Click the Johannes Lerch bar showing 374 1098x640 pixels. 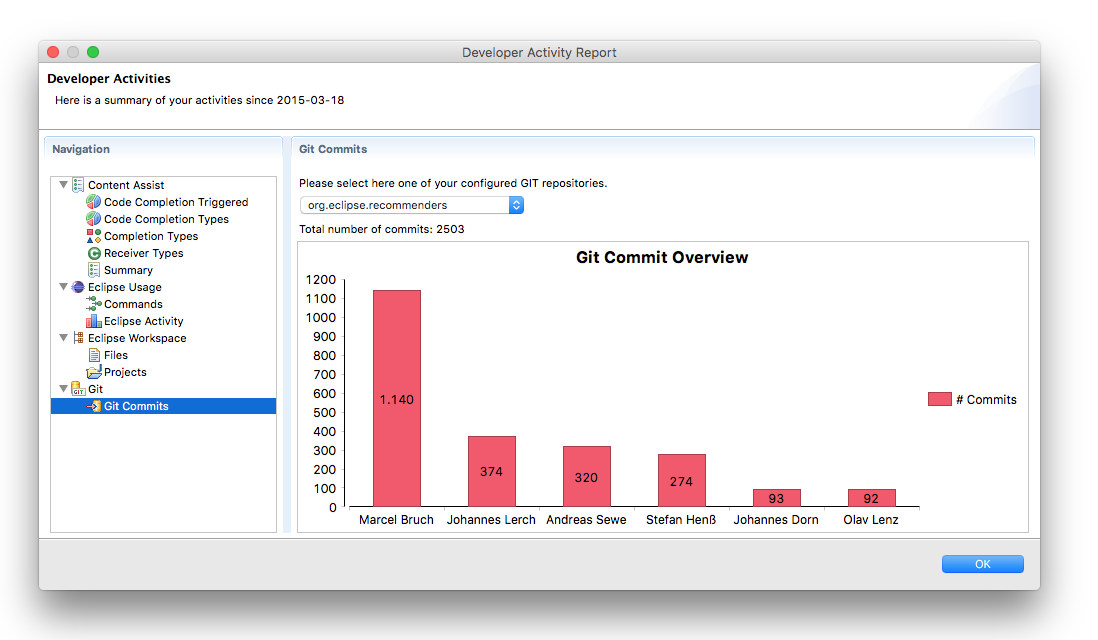point(491,471)
